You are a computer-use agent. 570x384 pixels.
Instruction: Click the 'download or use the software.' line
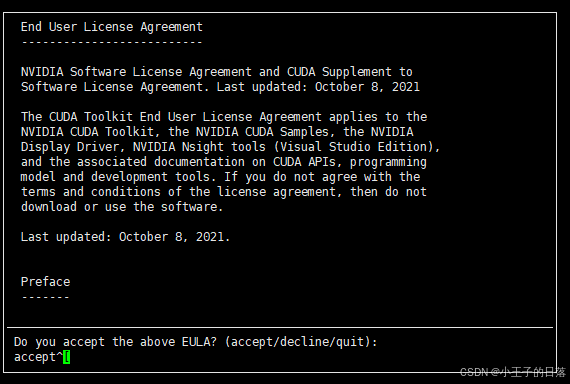pos(122,207)
